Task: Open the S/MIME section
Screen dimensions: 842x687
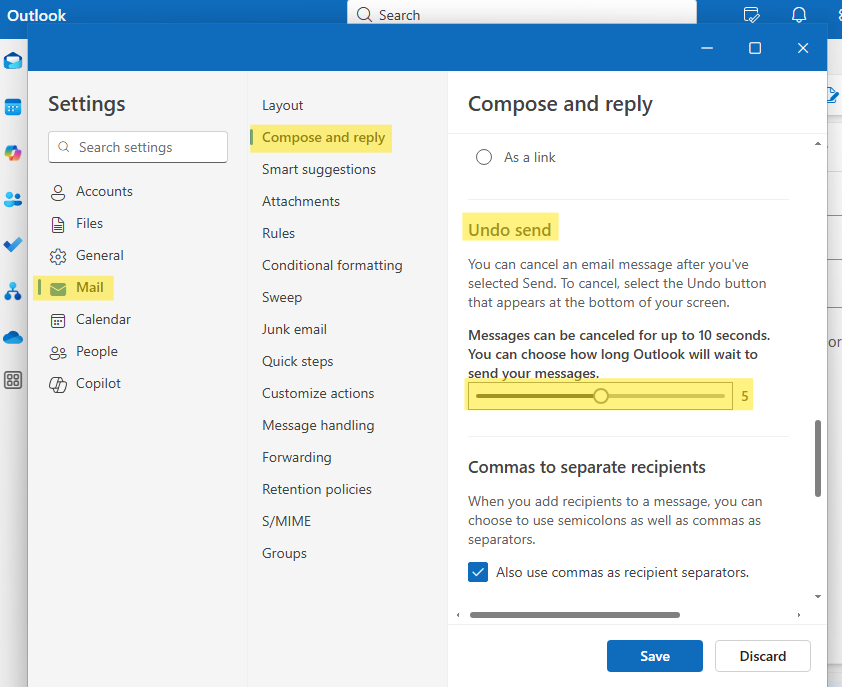Action: tap(286, 521)
